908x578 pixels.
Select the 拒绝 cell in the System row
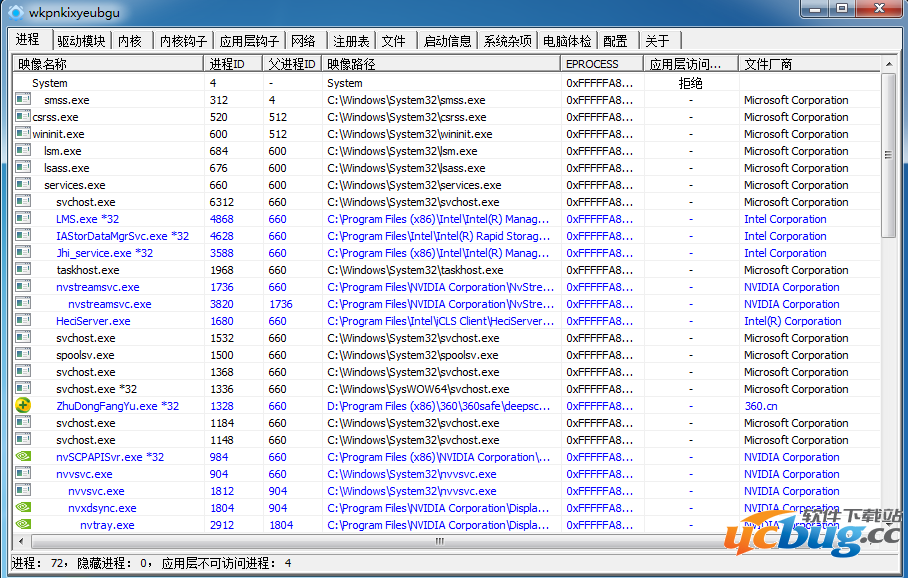(690, 83)
